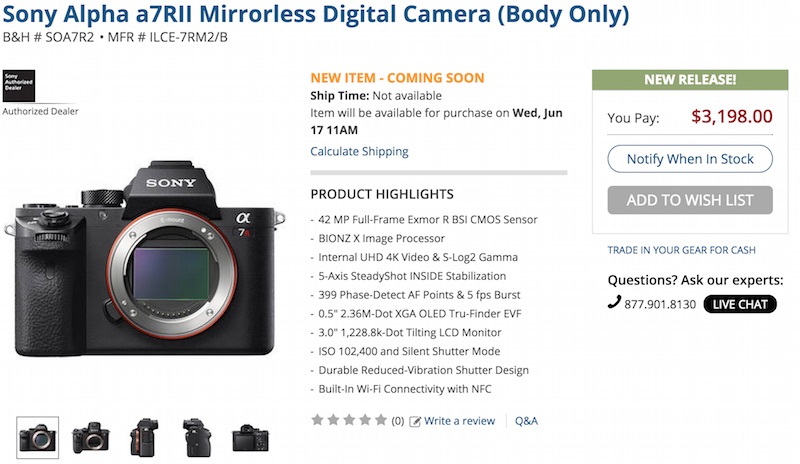Click the first rating star
The height and width of the screenshot is (464, 800).
click(x=319, y=421)
